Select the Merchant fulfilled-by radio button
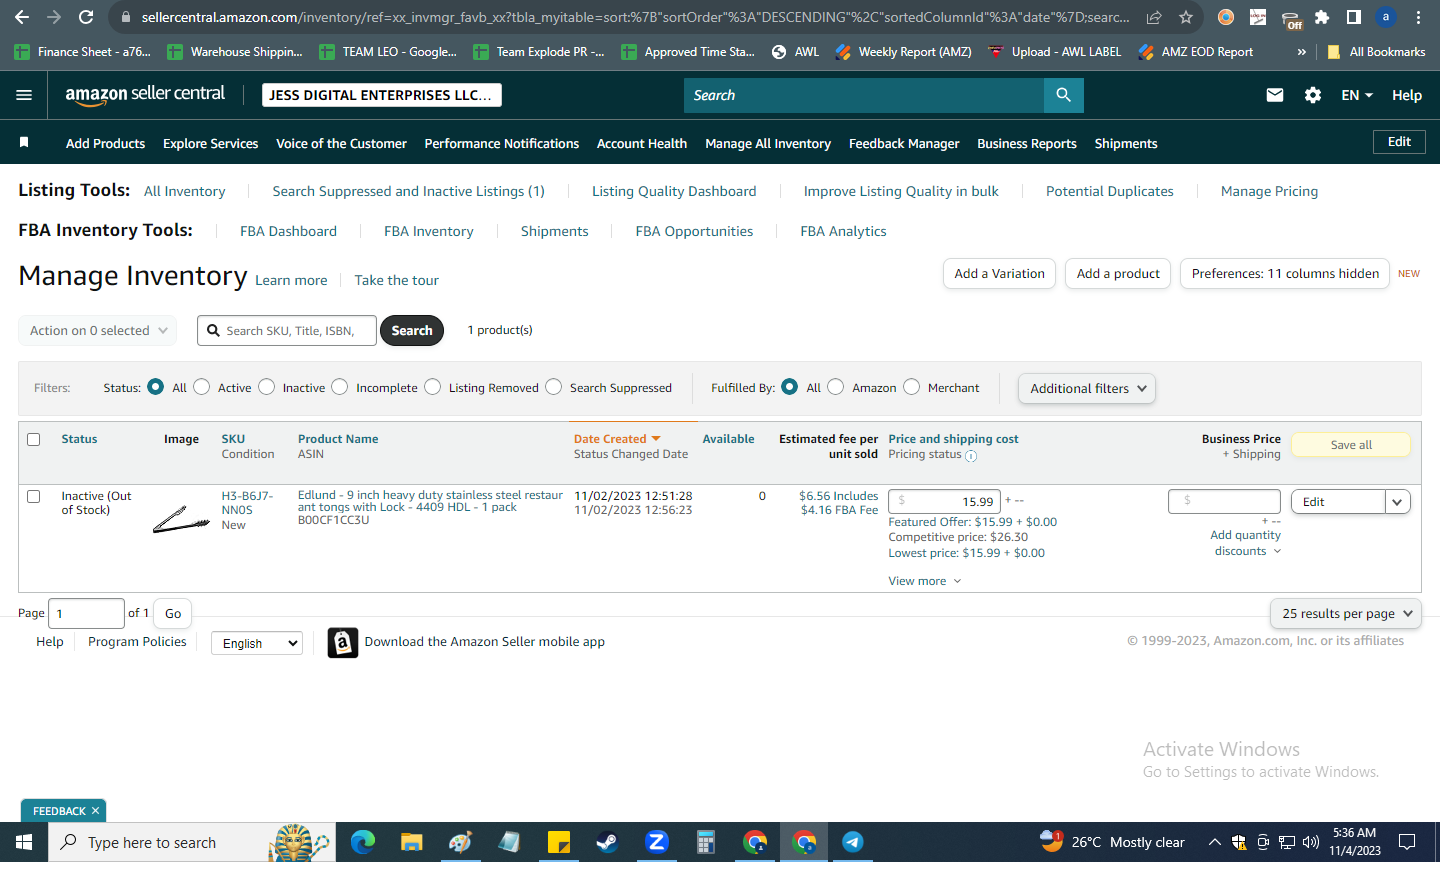The height and width of the screenshot is (872, 1440). tap(911, 387)
